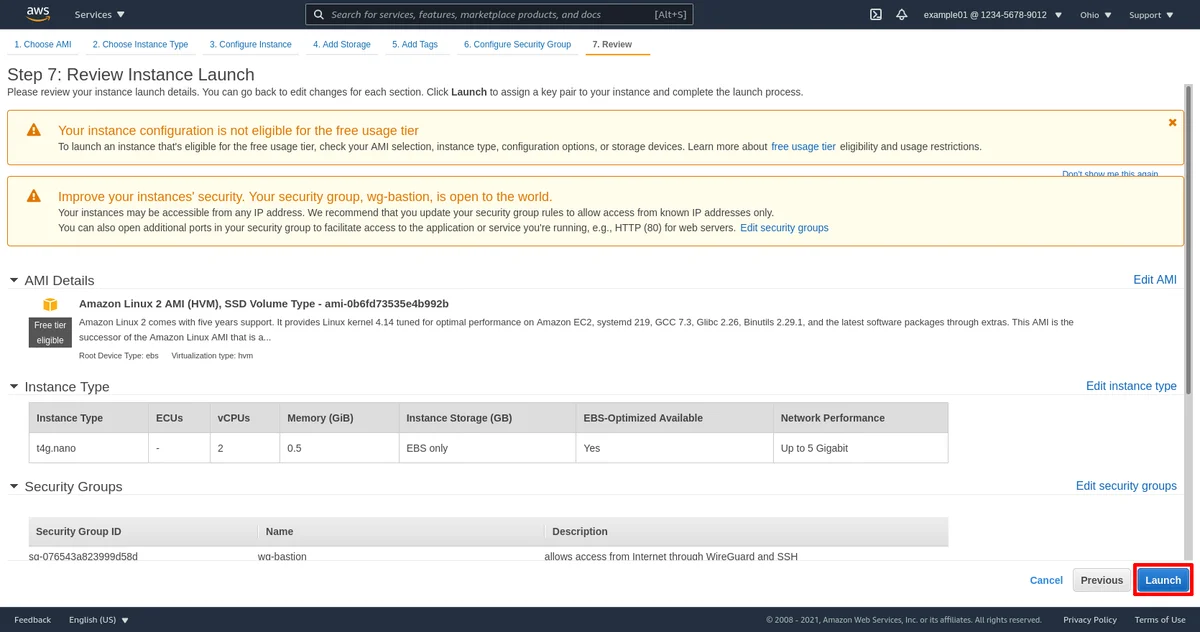Go to the Choose Instance Type step

[140, 45]
